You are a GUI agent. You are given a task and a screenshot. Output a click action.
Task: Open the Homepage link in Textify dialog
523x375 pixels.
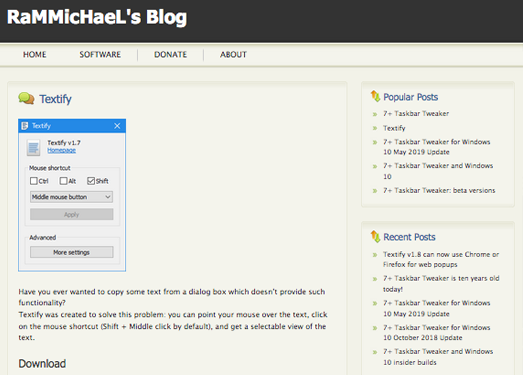(61, 150)
